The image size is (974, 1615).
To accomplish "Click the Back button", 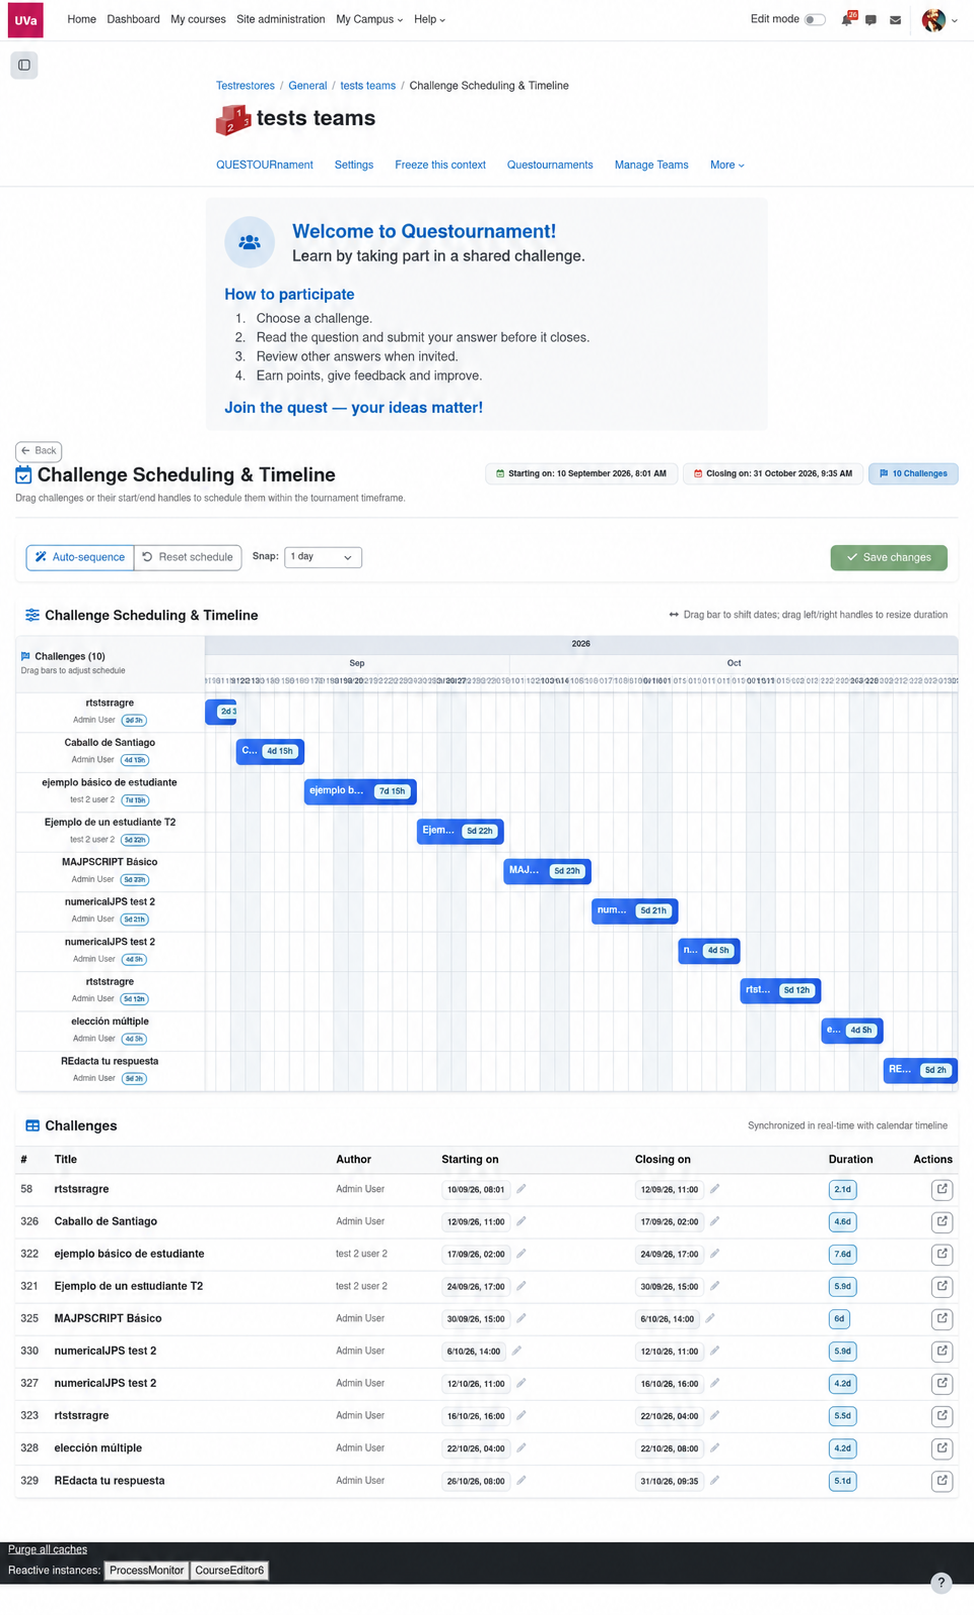I will click(39, 451).
